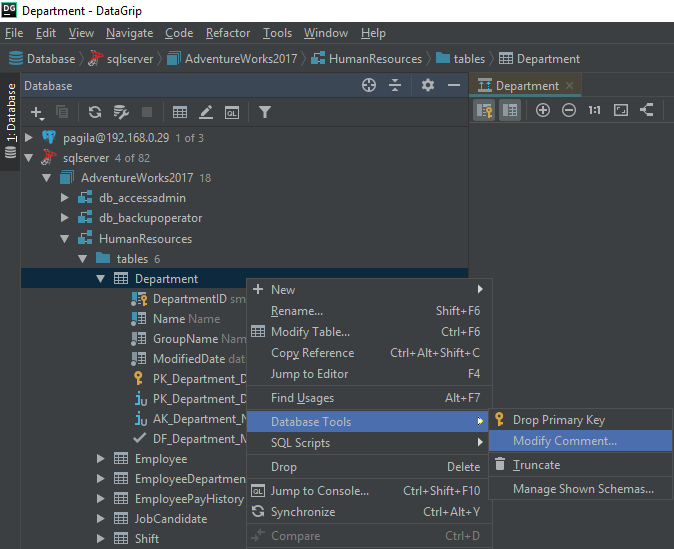The image size is (674, 549).
Task: Click the Zoom In icon in diagram toolbar
Action: pyautogui.click(x=543, y=110)
